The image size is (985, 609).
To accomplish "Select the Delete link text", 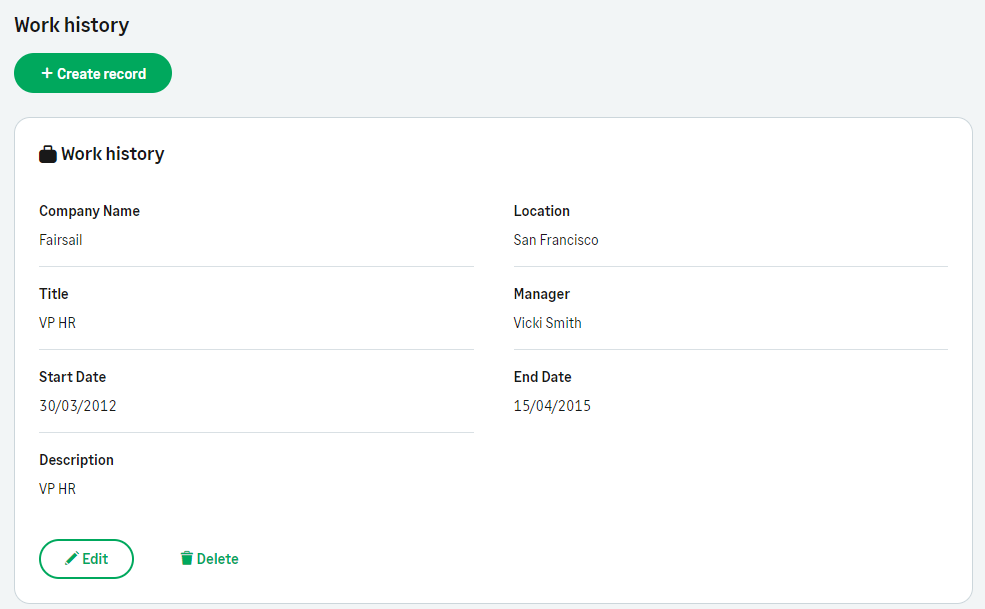I will [x=218, y=559].
